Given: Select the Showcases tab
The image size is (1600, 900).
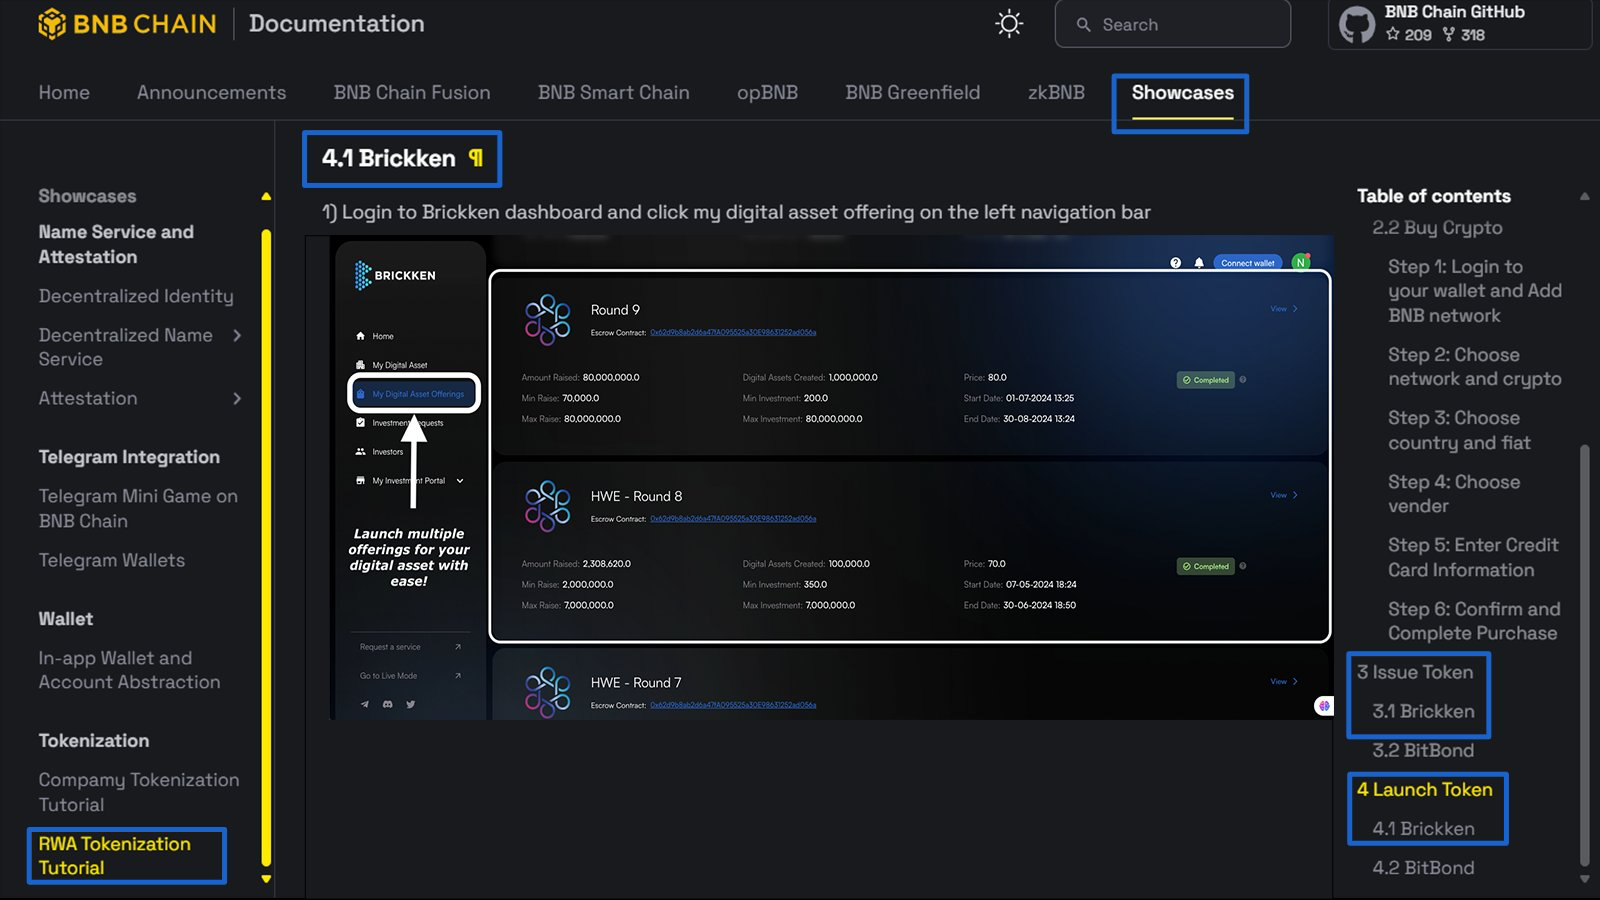Looking at the screenshot, I should tap(1182, 93).
